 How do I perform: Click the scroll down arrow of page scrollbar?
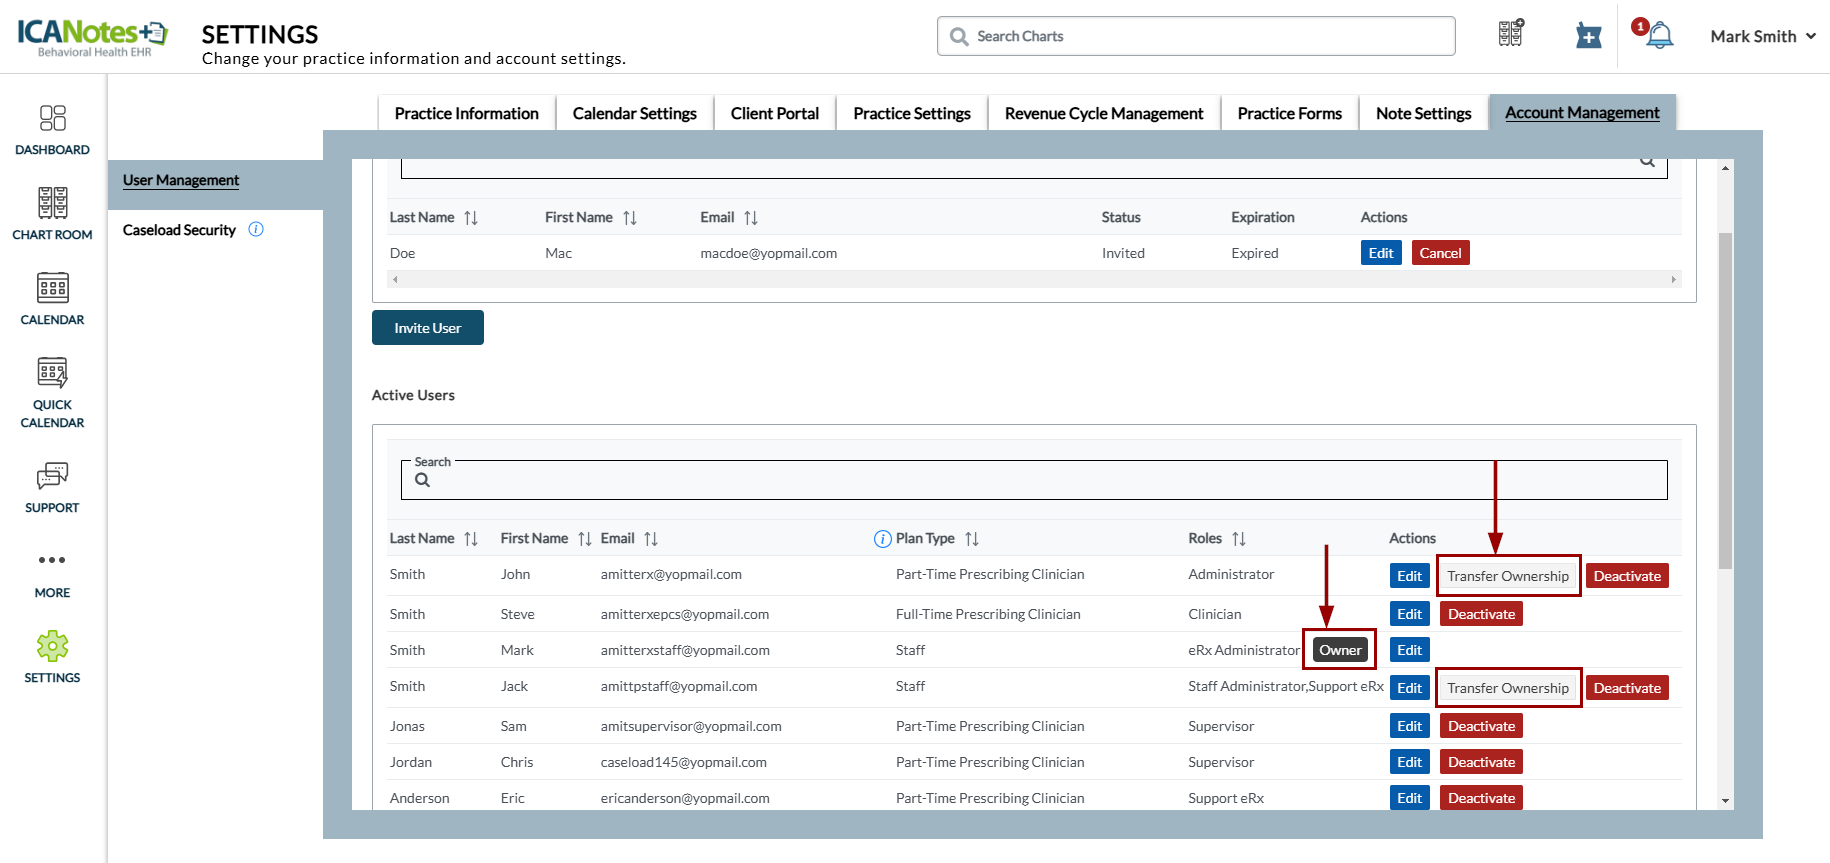coord(1725,801)
